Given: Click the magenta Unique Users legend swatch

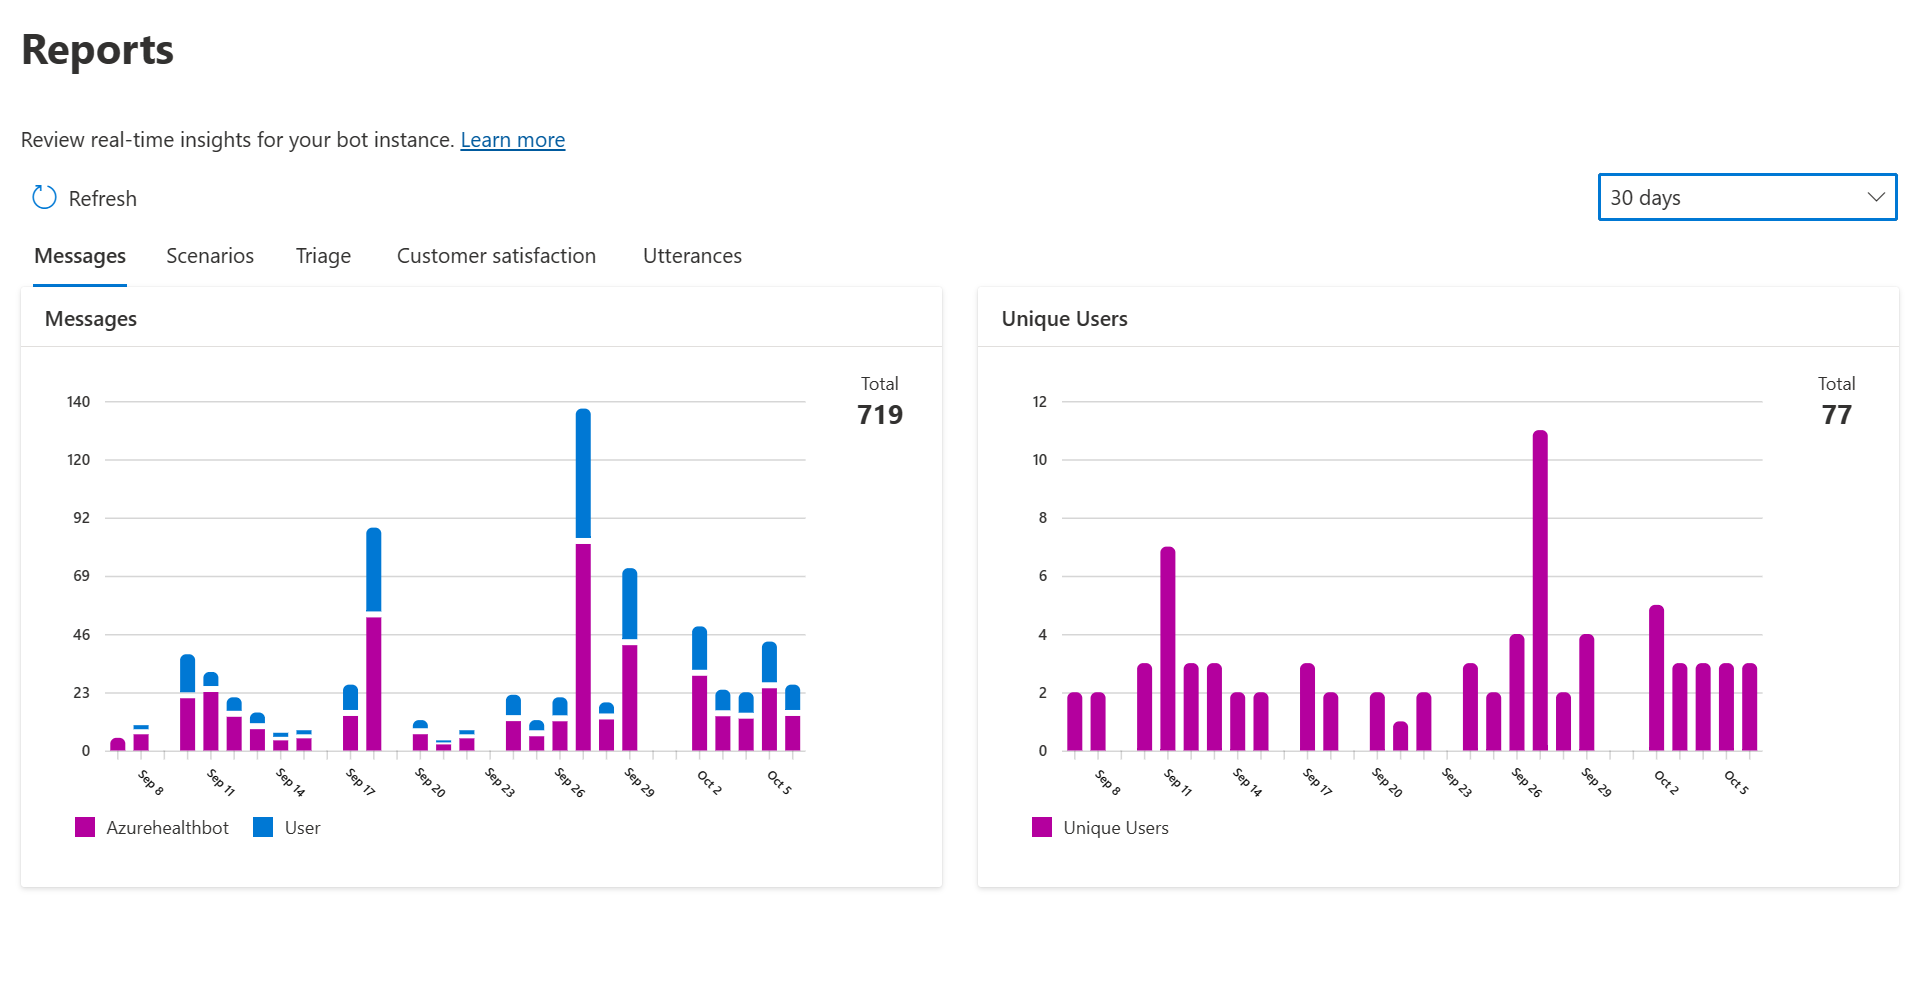Looking at the screenshot, I should tap(1041, 827).
